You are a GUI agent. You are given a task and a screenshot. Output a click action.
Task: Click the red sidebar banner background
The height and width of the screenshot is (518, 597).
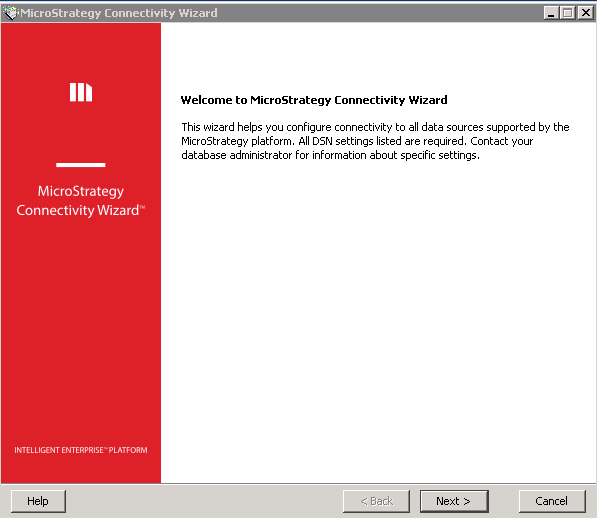(x=81, y=324)
